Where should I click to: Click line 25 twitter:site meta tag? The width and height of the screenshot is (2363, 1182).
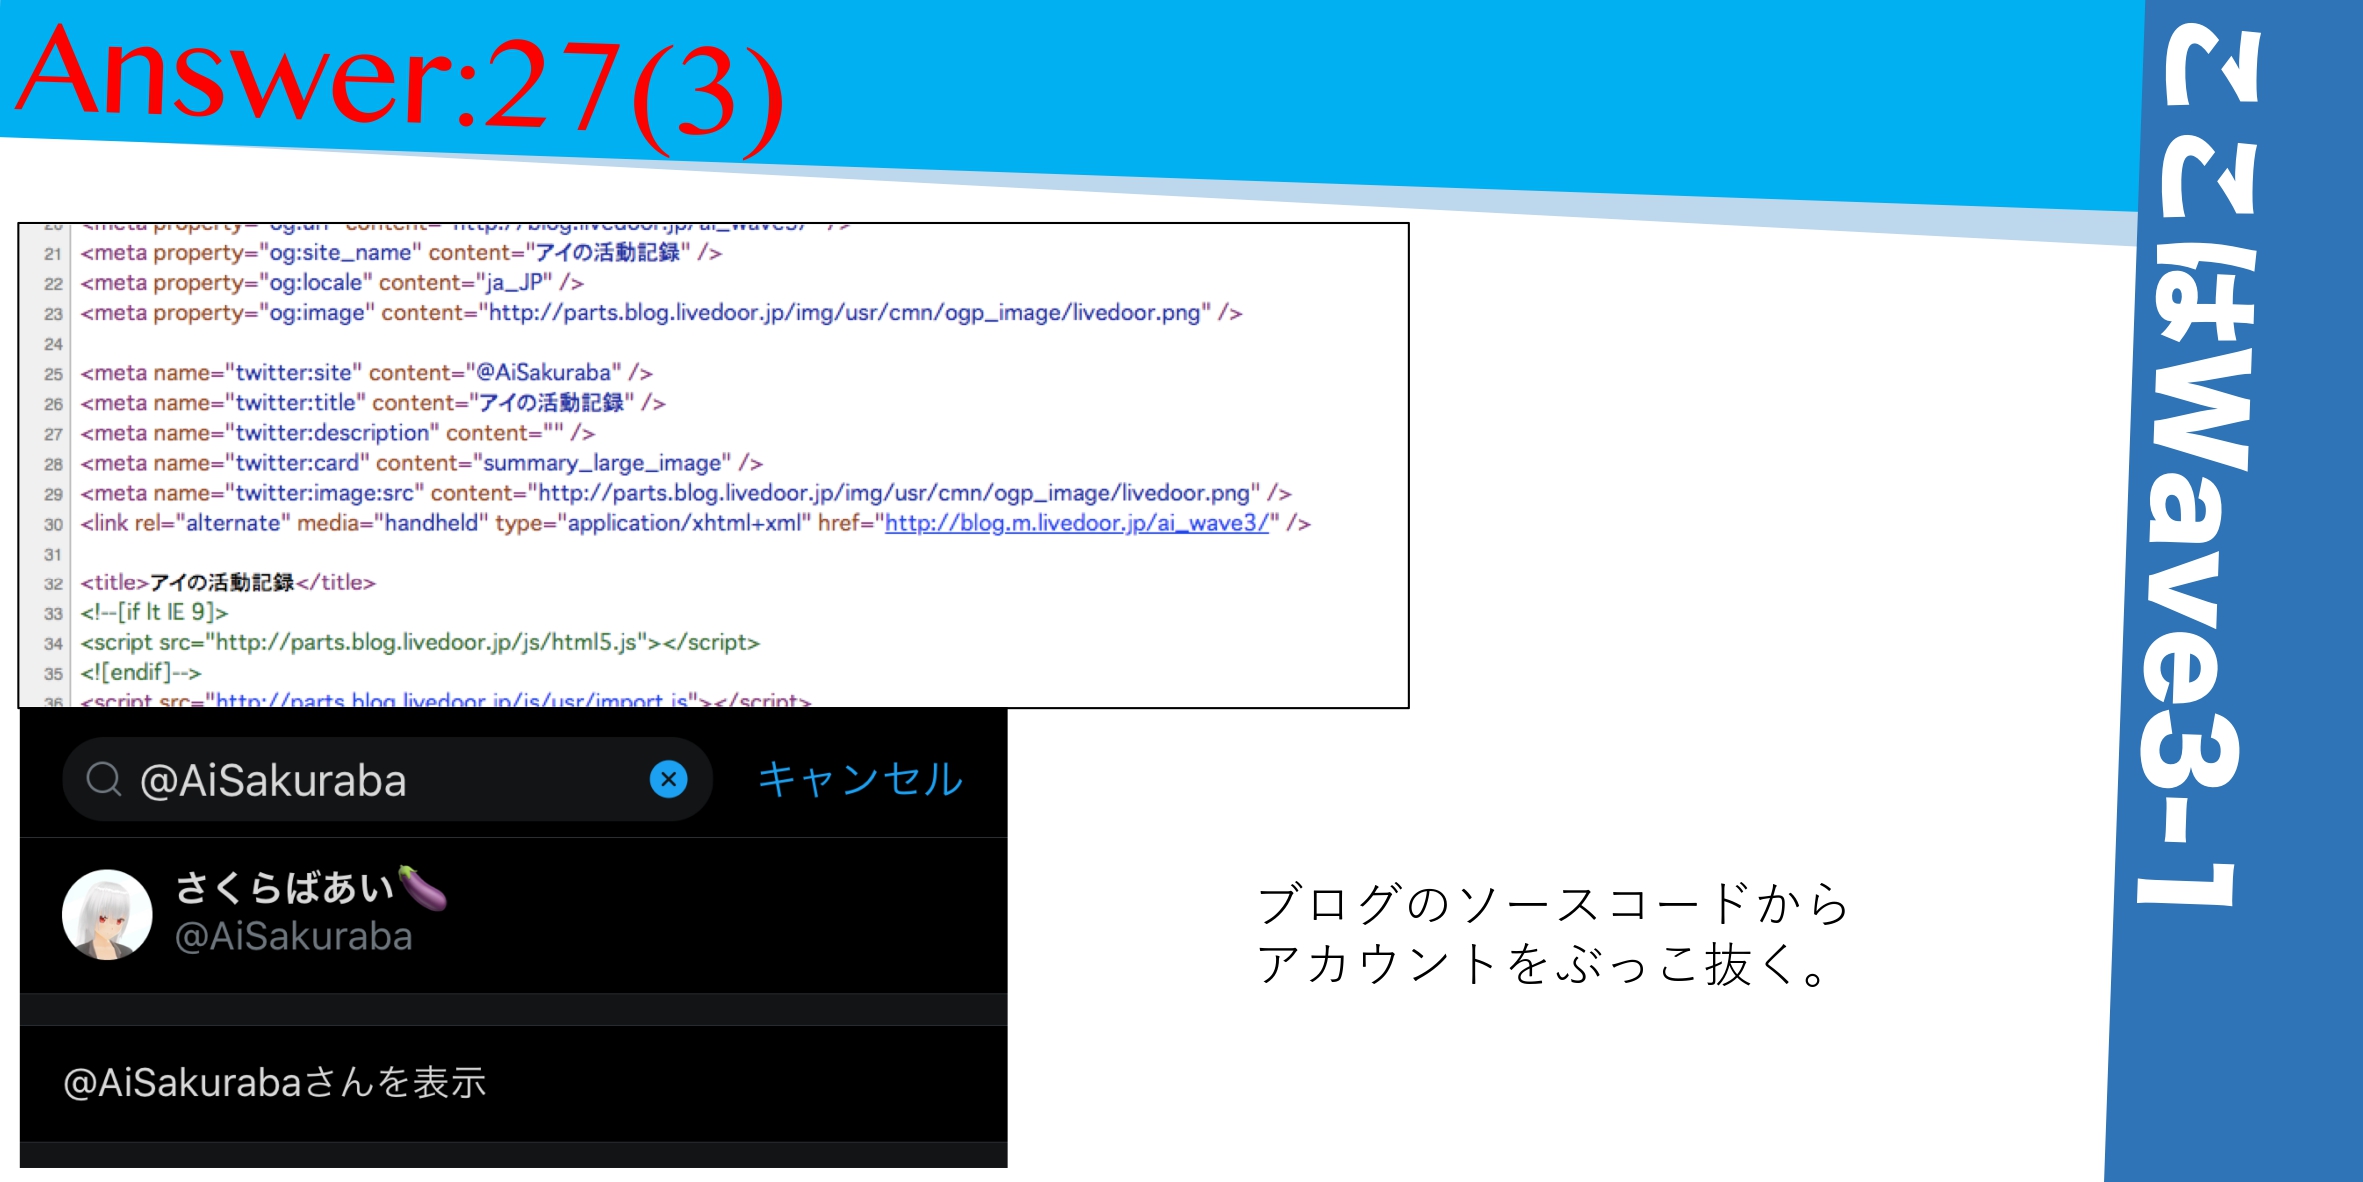point(366,373)
